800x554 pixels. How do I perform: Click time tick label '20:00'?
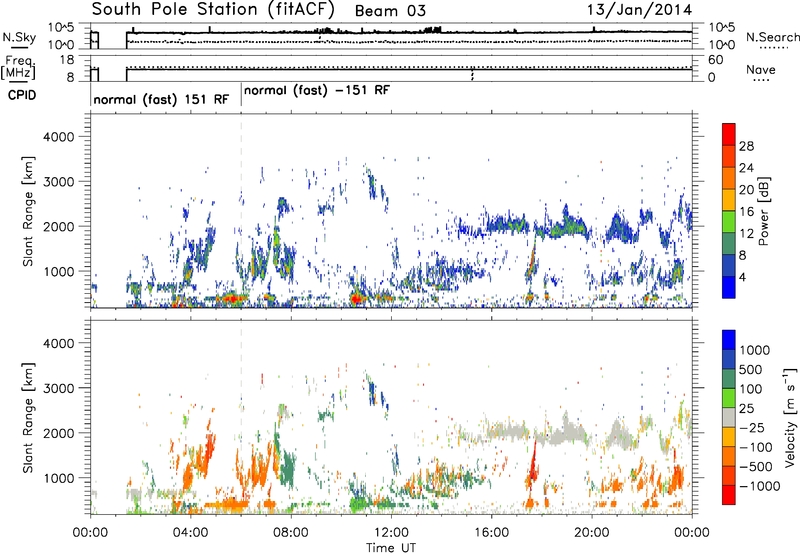[x=592, y=533]
